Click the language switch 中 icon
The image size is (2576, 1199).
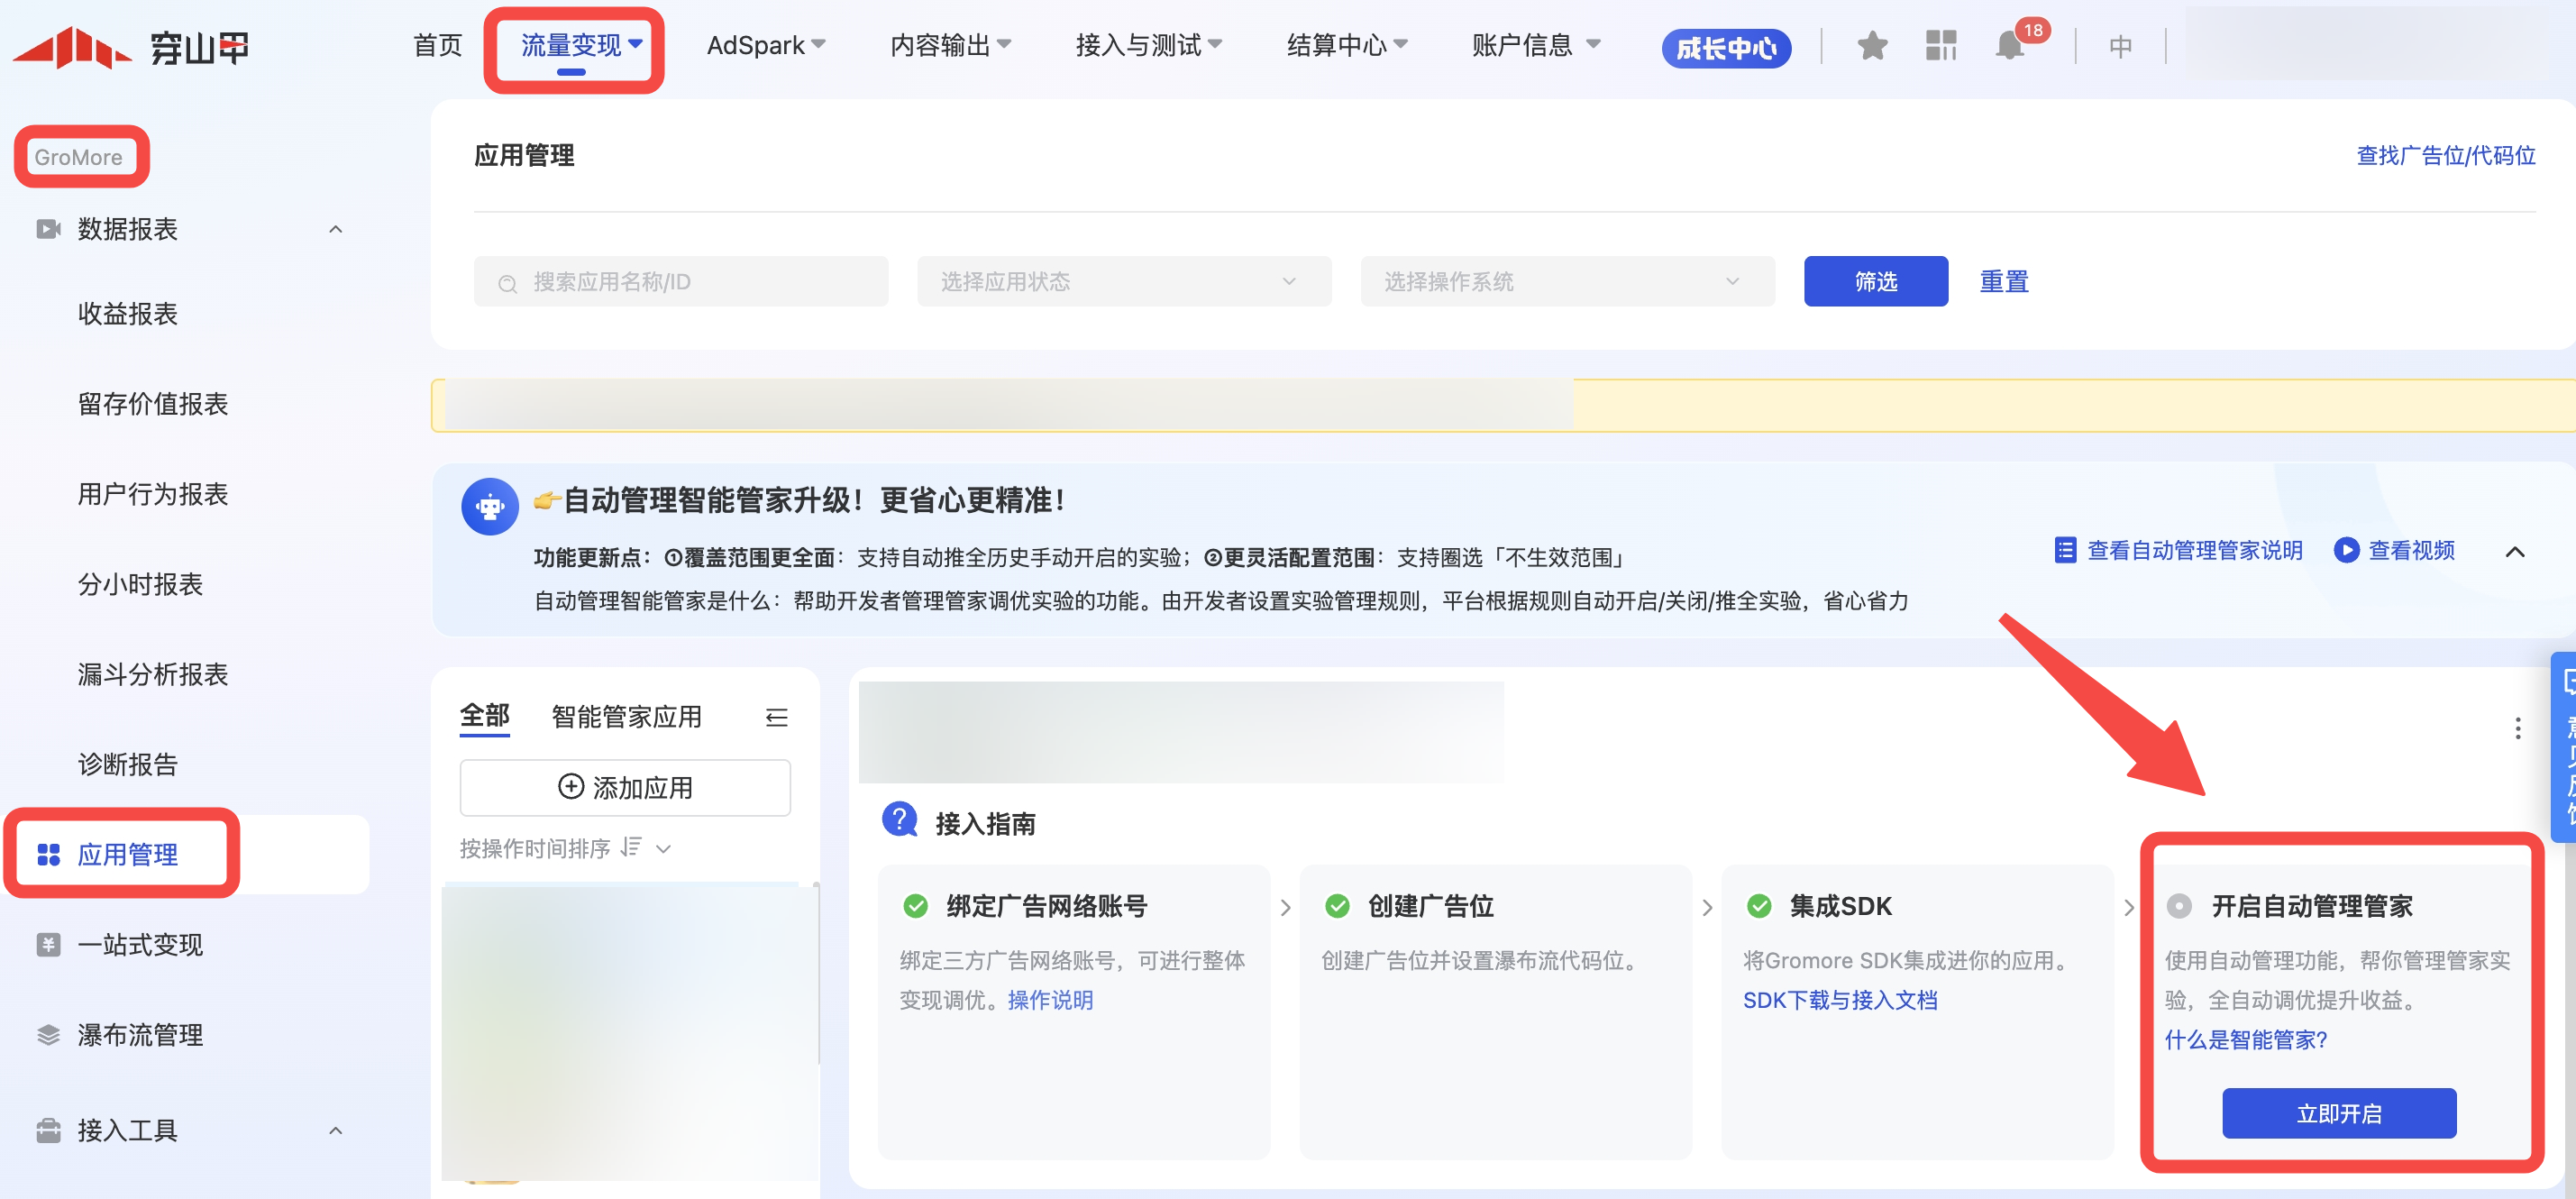(x=2120, y=46)
